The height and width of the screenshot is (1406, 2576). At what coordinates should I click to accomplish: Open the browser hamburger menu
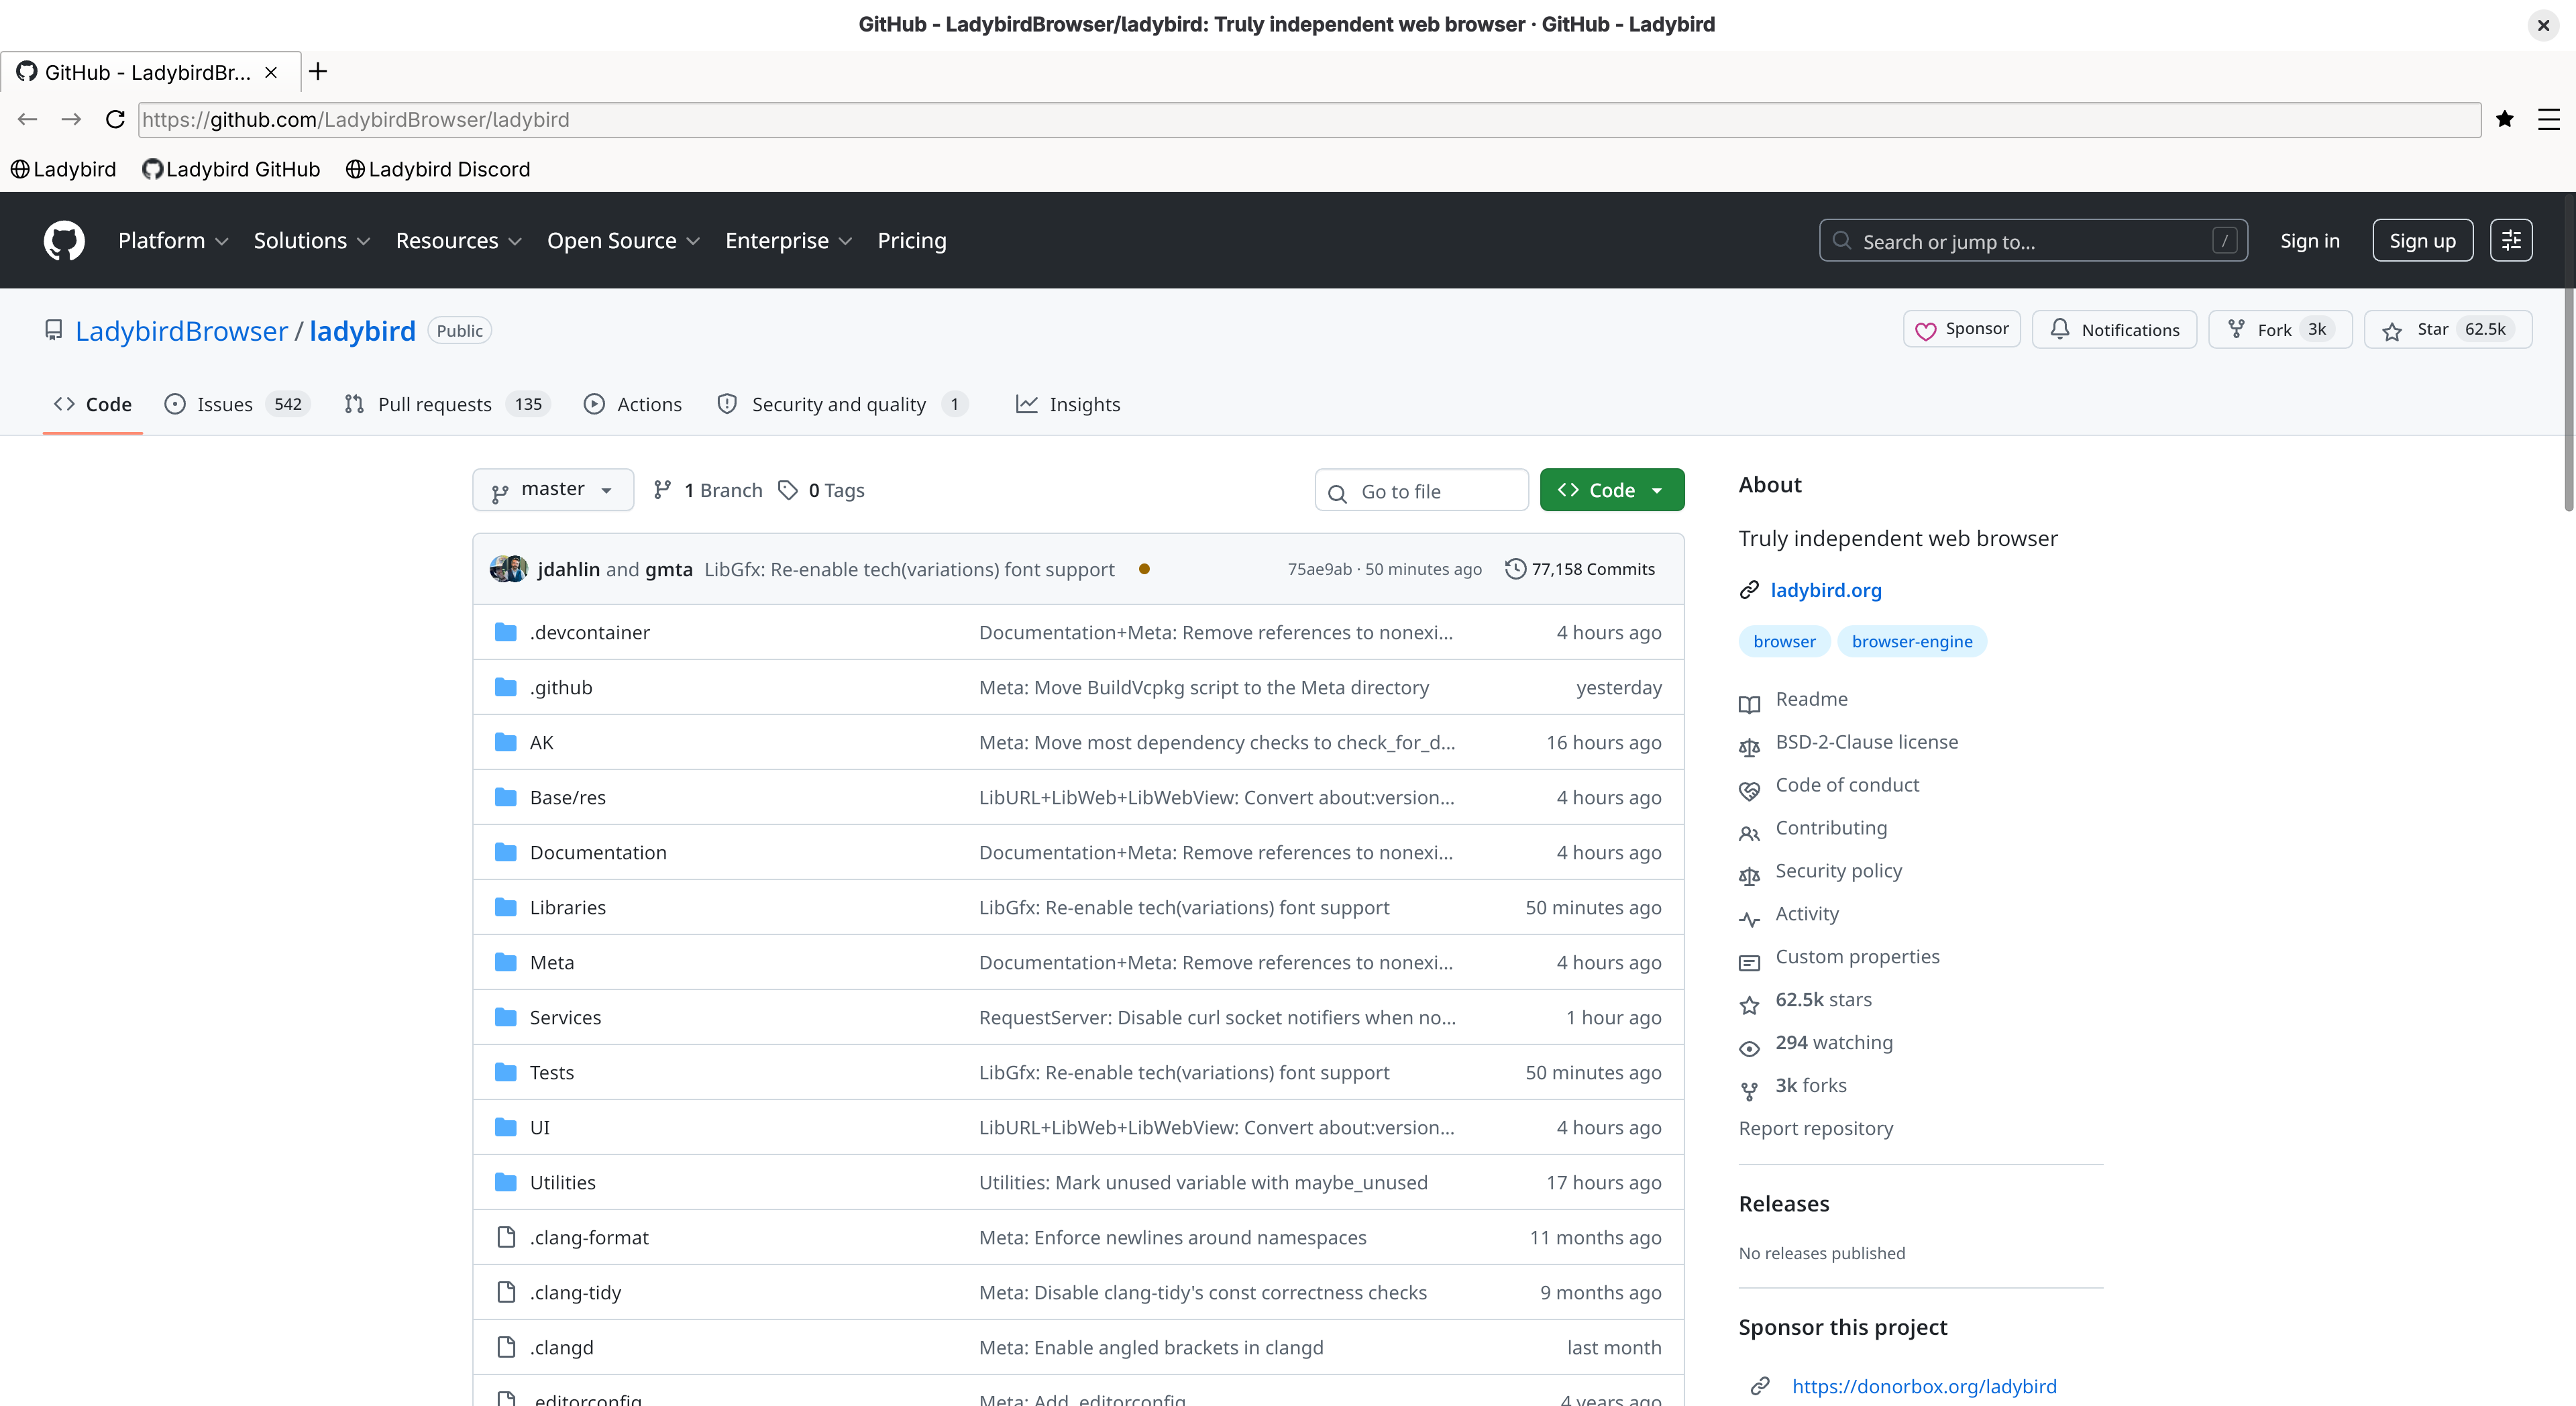(x=2548, y=119)
